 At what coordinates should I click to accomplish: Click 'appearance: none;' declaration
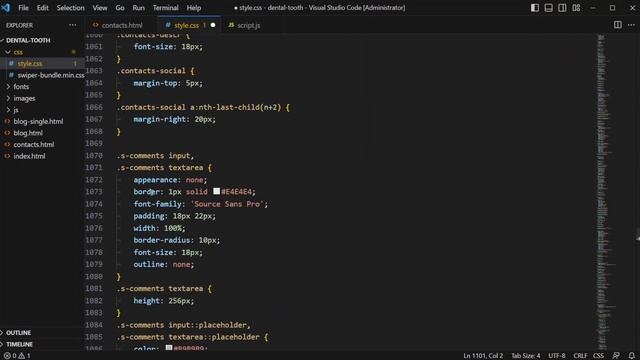[x=170, y=180]
